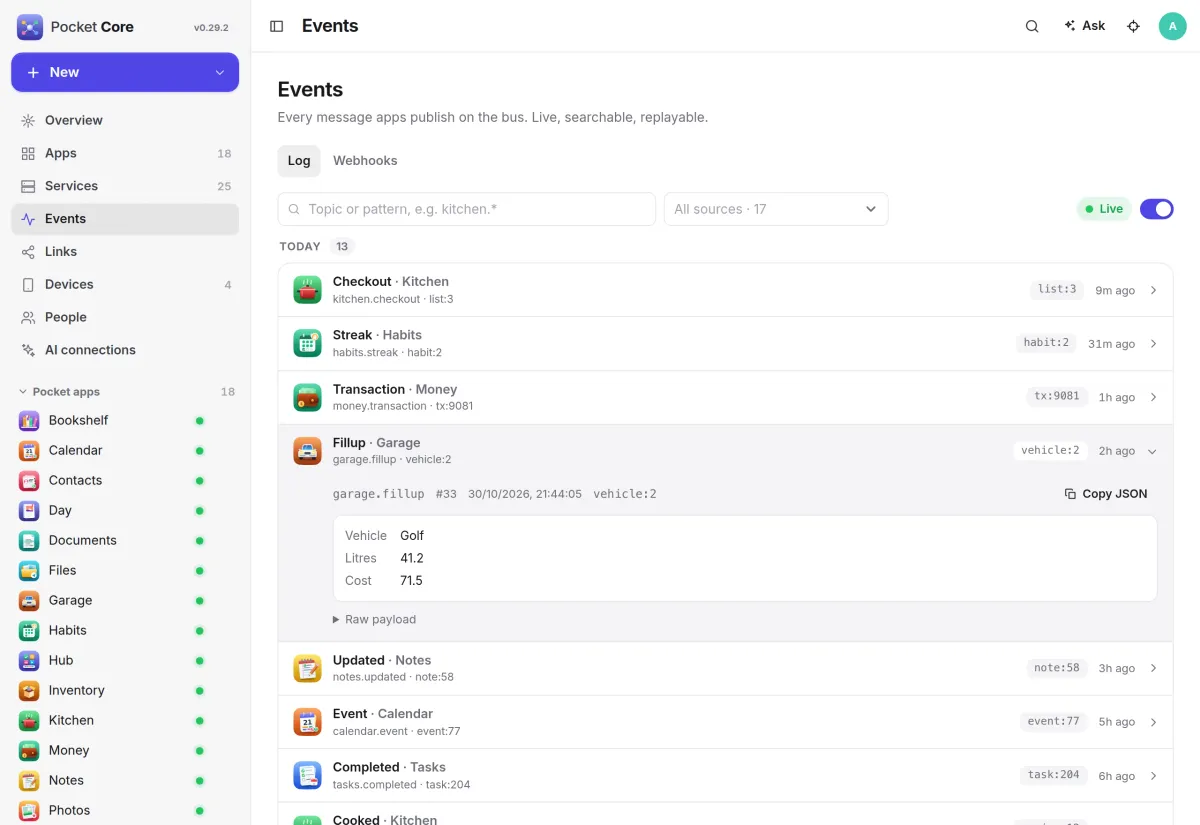Open the user avatar menu
1200x825 pixels.
pyautogui.click(x=1172, y=26)
